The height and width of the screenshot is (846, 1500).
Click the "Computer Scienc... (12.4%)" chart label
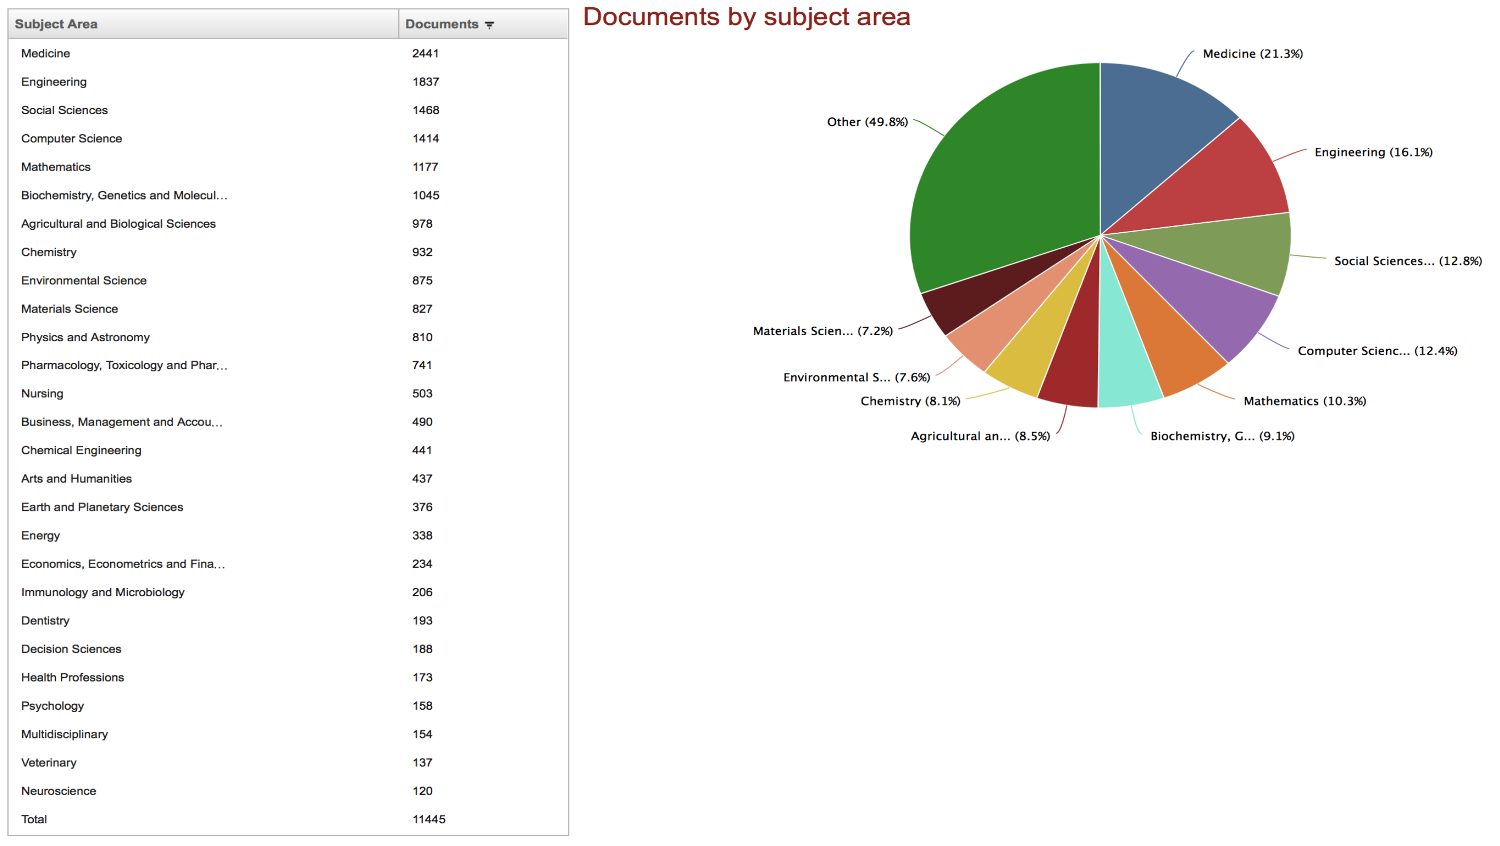(x=1377, y=351)
